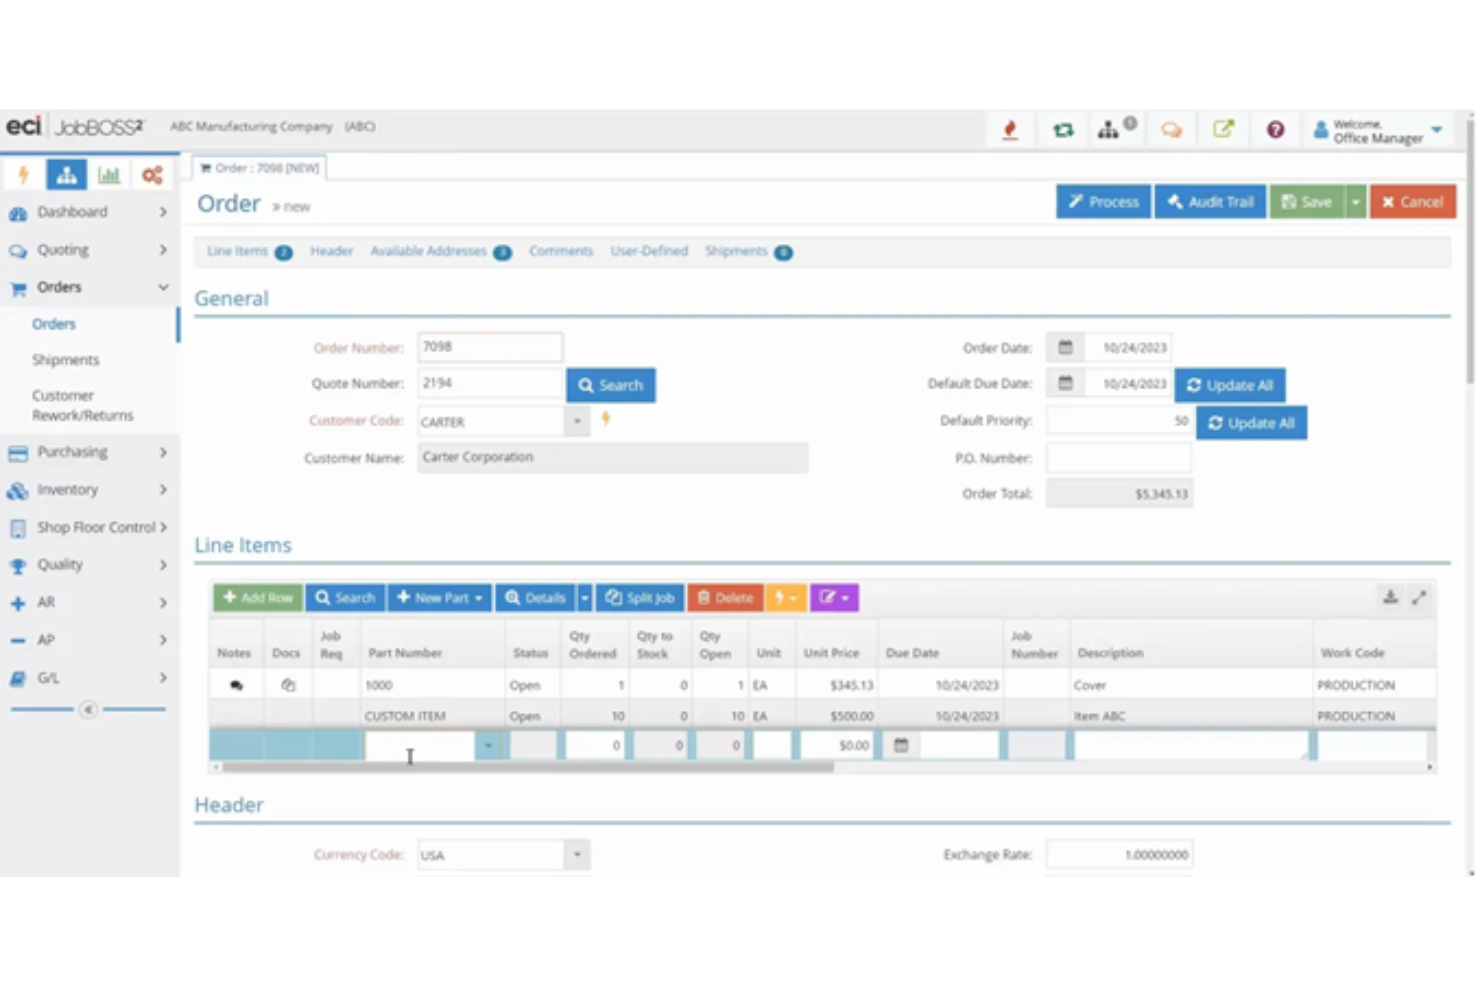Expand the Currency Code dropdown

coord(577,854)
